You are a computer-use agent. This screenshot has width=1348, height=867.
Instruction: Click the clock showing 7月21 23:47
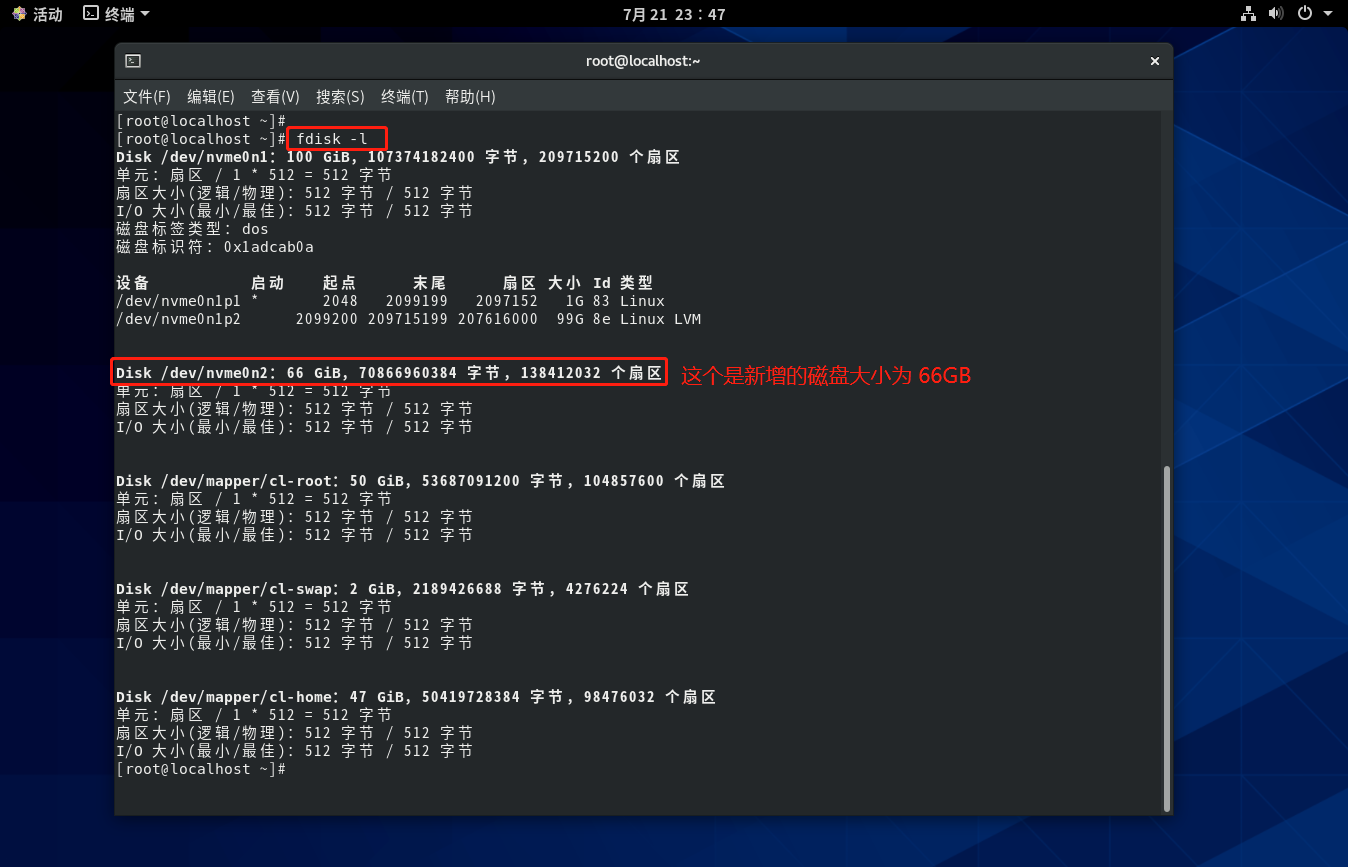coord(673,14)
